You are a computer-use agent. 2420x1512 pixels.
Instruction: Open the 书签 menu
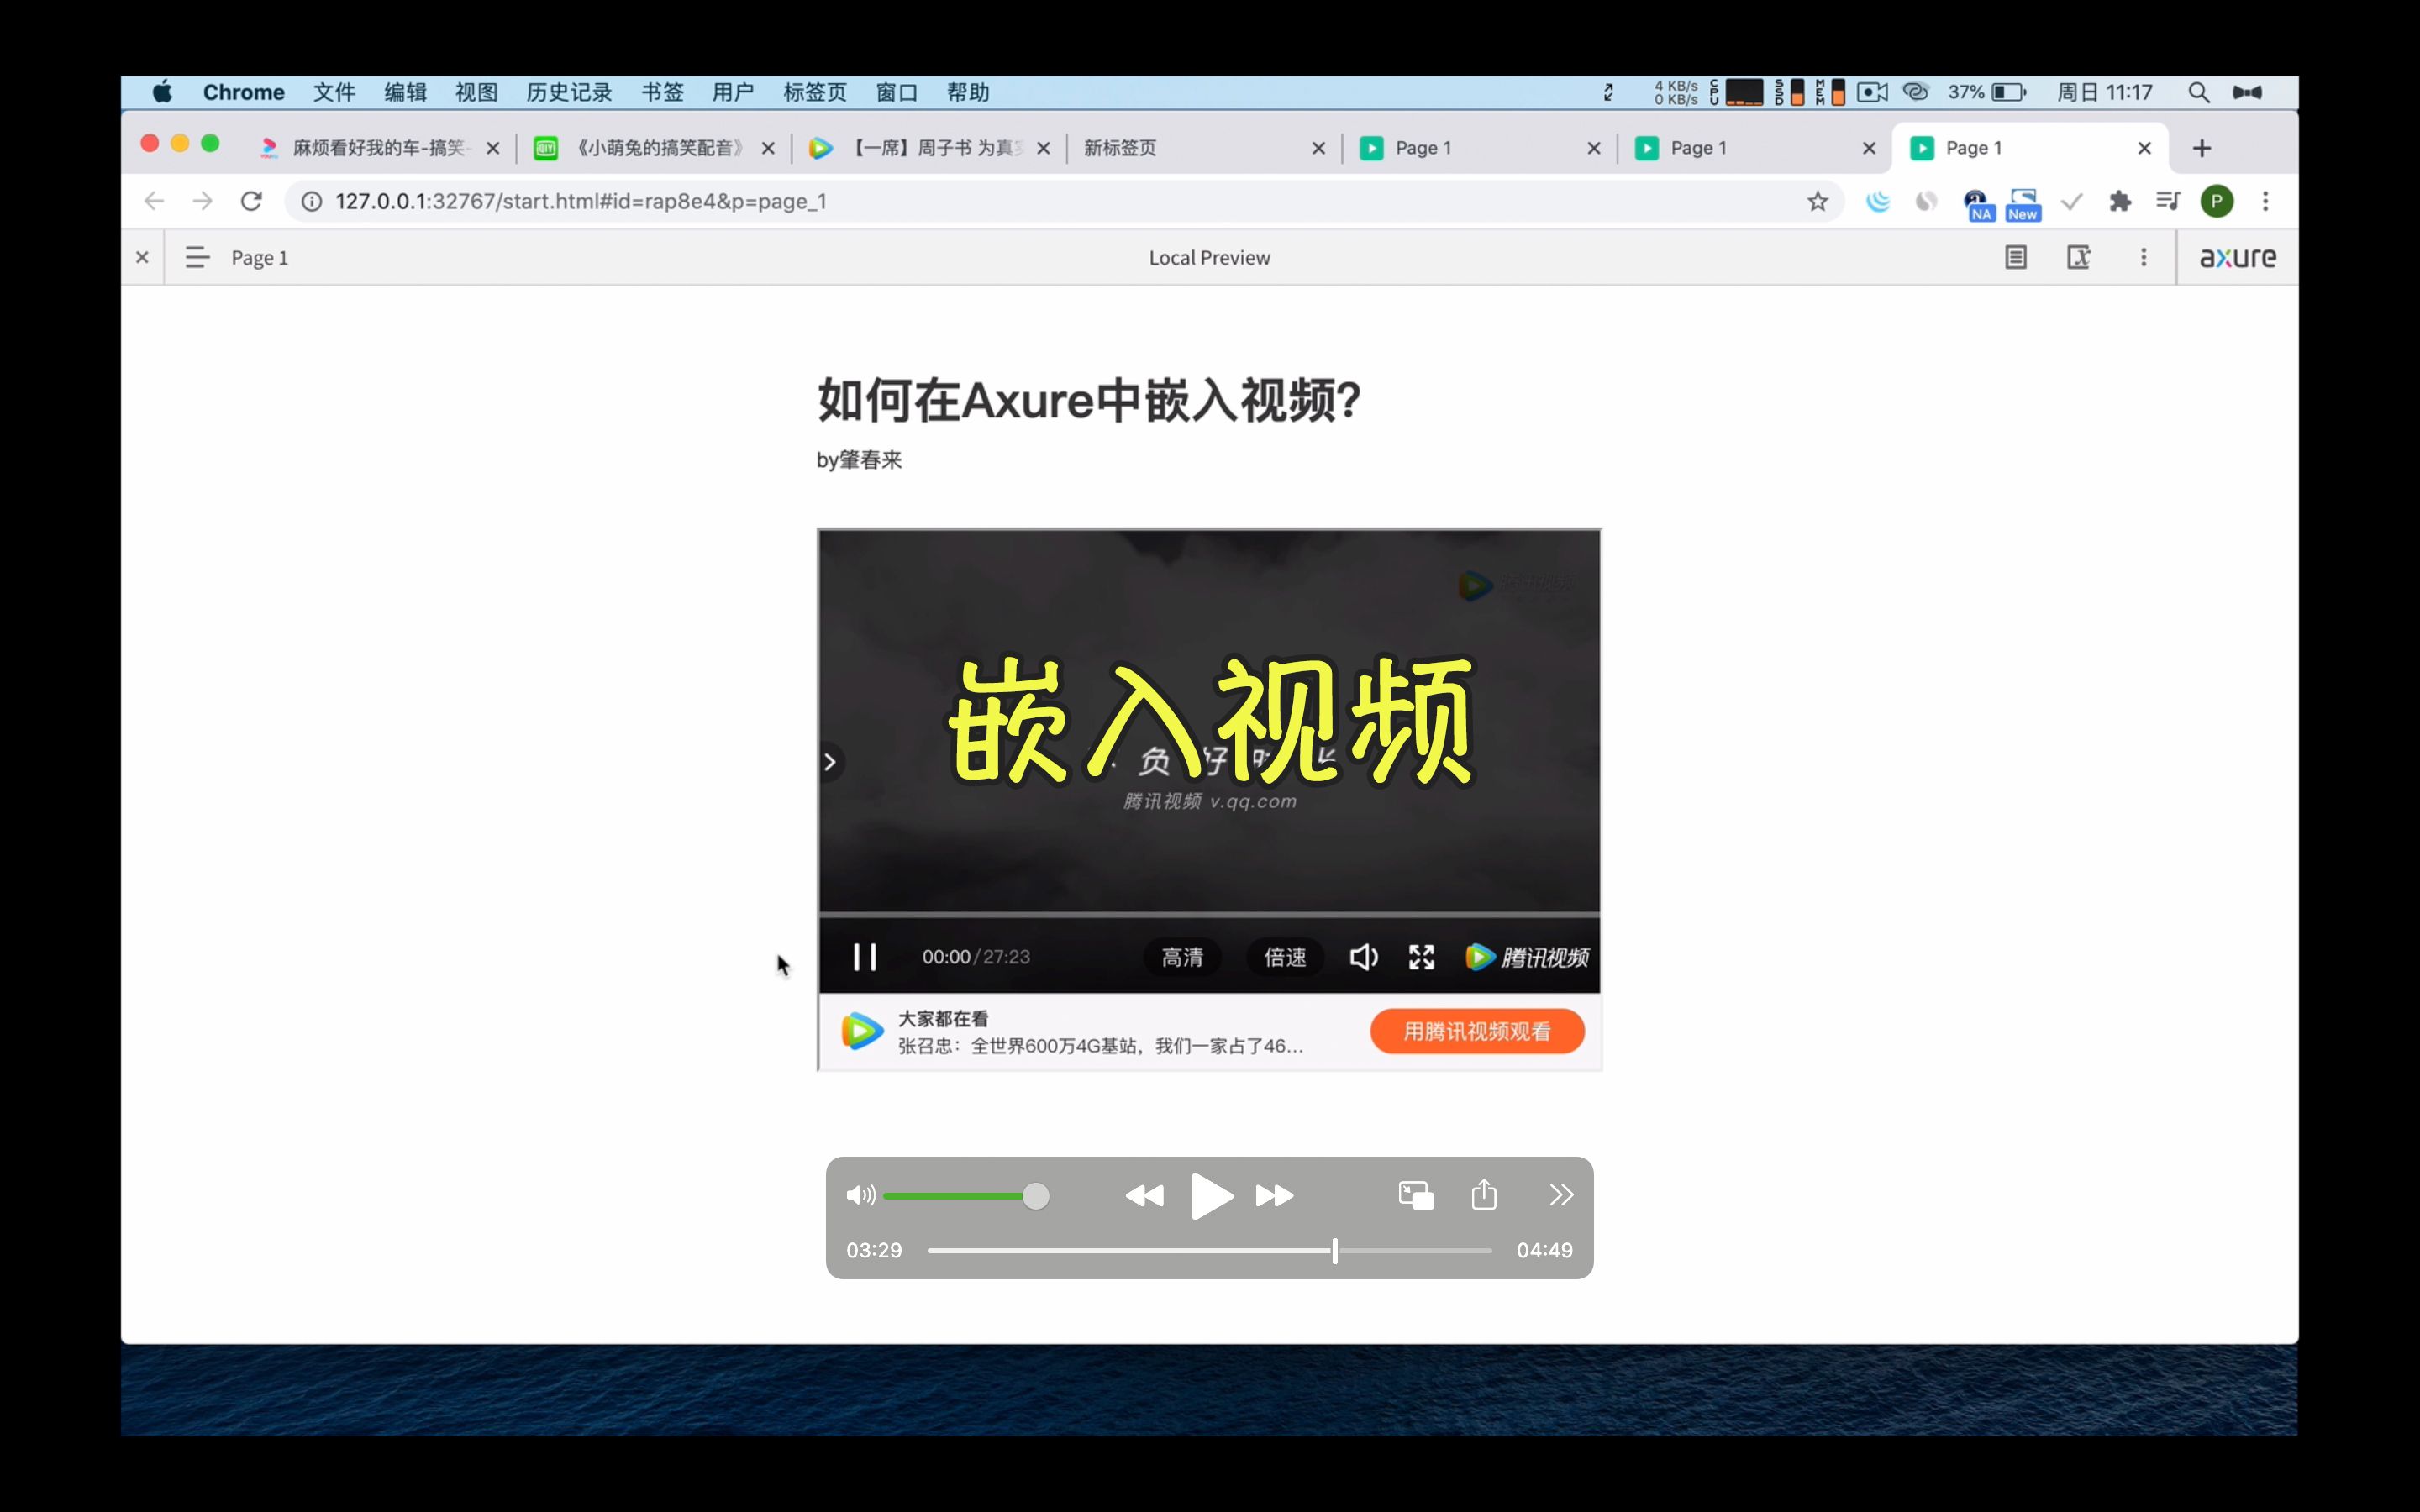pos(662,92)
